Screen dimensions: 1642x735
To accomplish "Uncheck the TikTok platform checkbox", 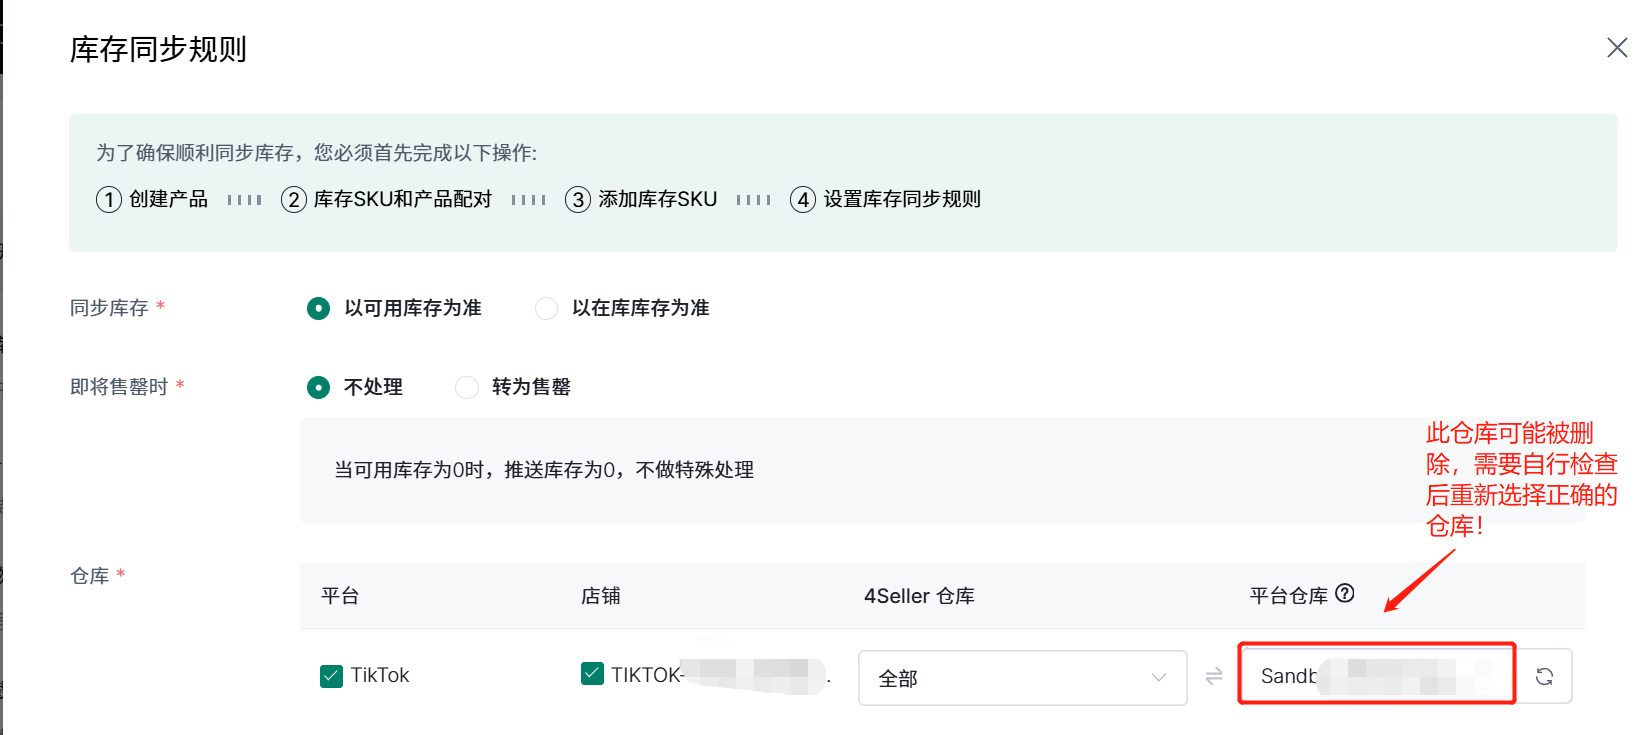I will click(331, 676).
